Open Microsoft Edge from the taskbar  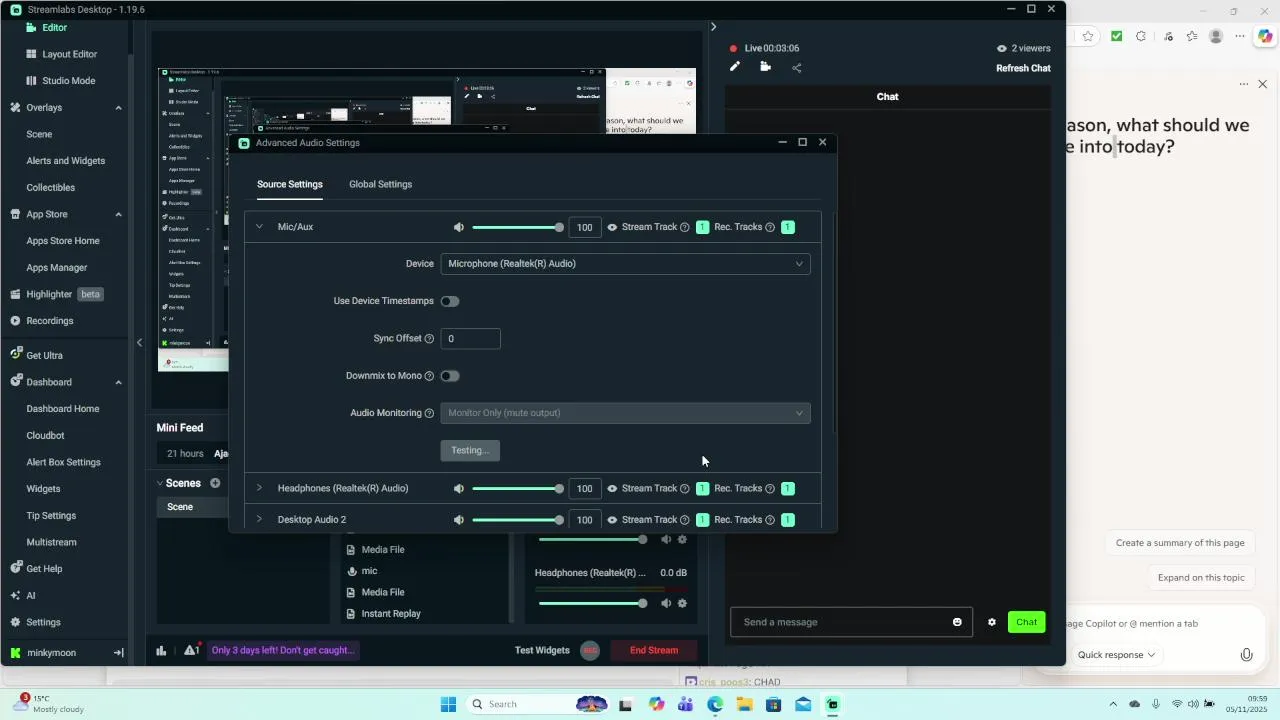click(715, 704)
